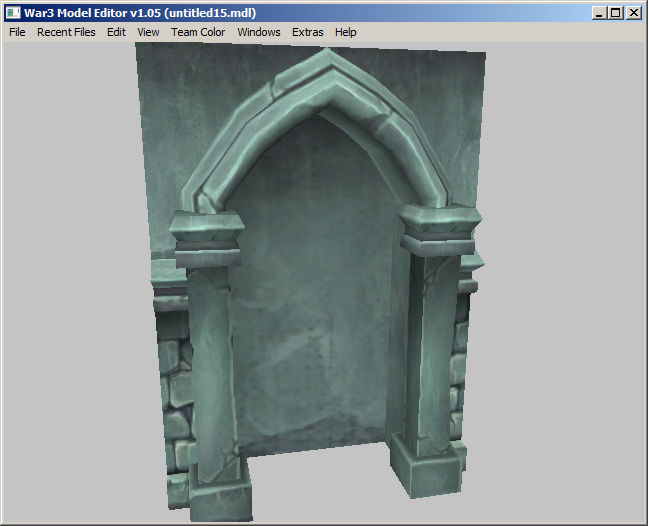Open the Help menu

click(x=345, y=32)
